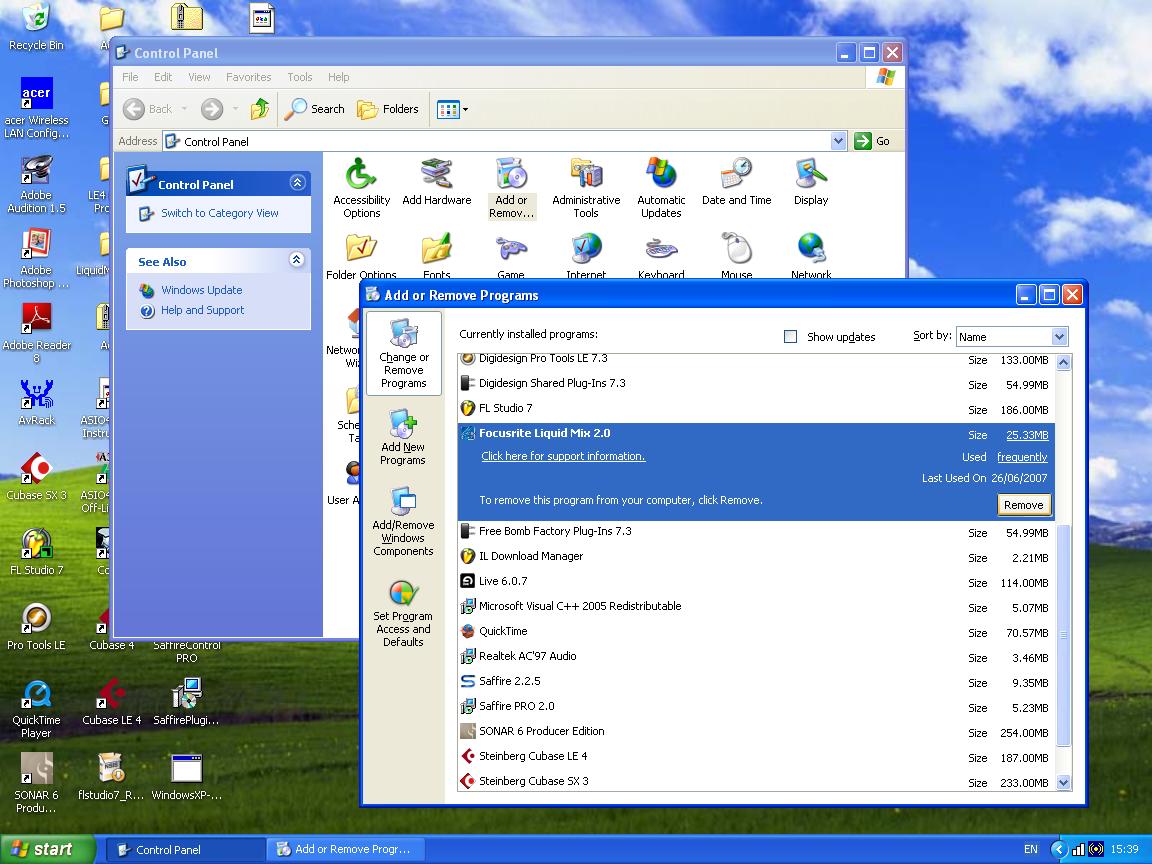Select Realtek AC'97 Audio row
This screenshot has width=1152, height=864.
pos(756,656)
